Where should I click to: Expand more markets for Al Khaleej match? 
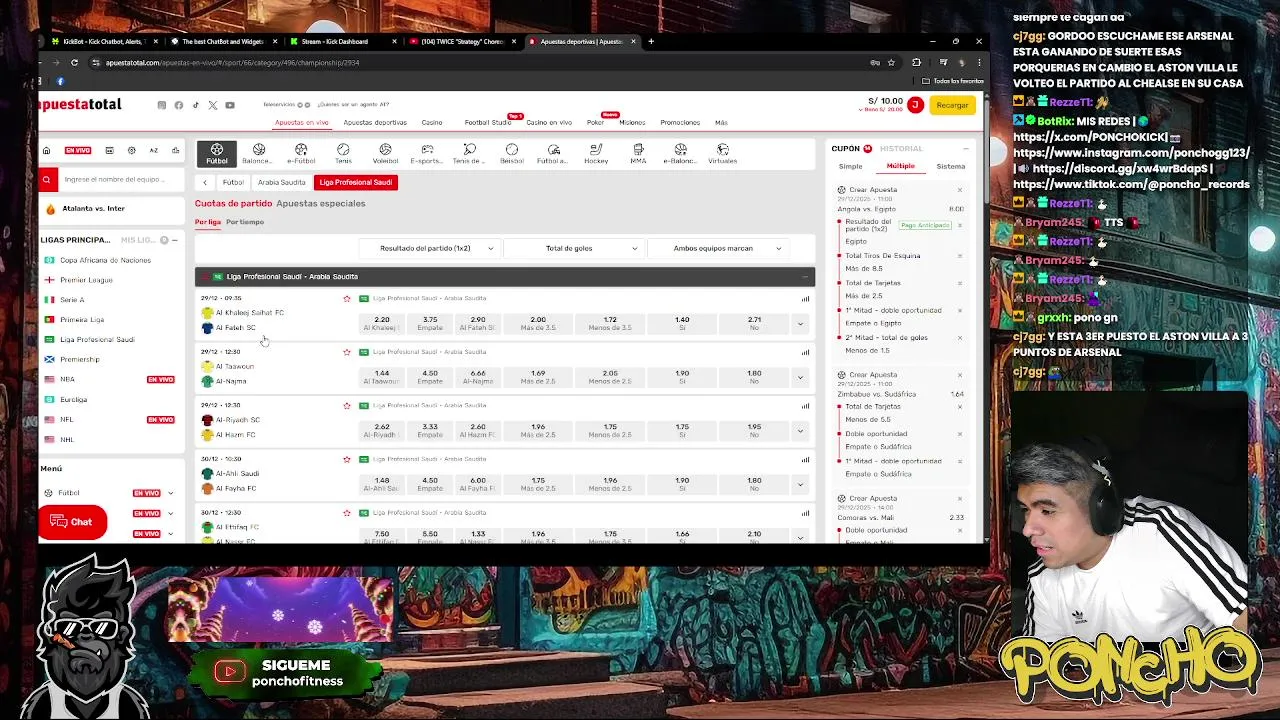coord(800,323)
